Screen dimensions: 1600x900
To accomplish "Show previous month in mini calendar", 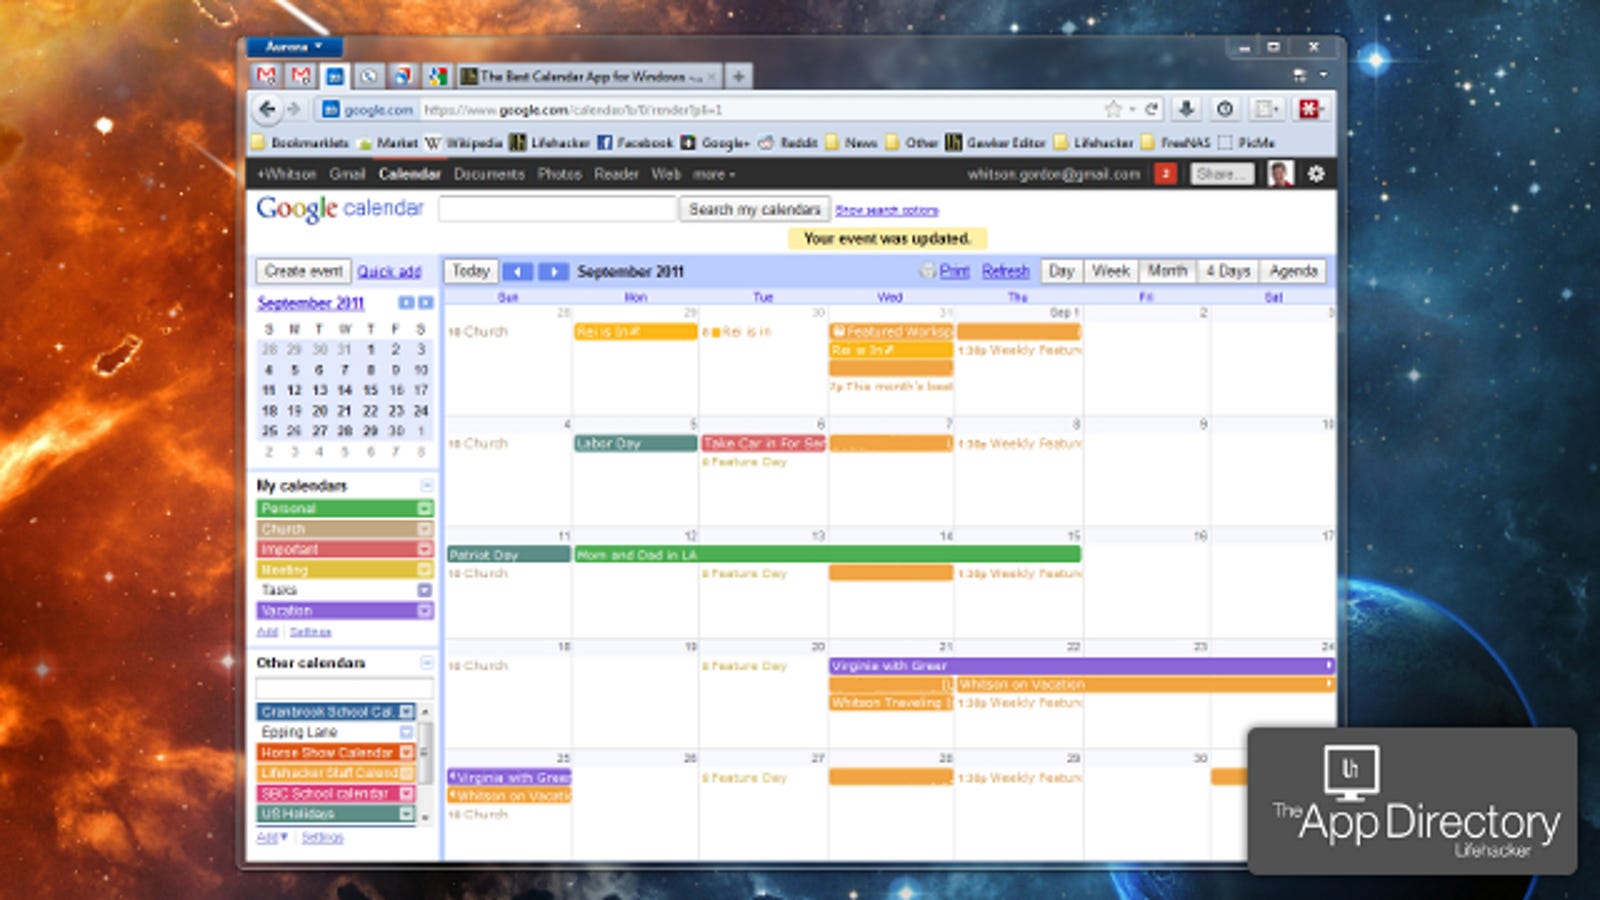I will (406, 303).
